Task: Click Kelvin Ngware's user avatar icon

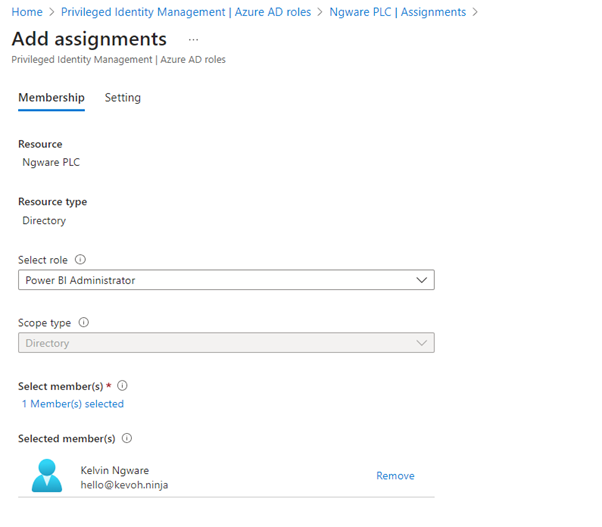Action: point(46,476)
